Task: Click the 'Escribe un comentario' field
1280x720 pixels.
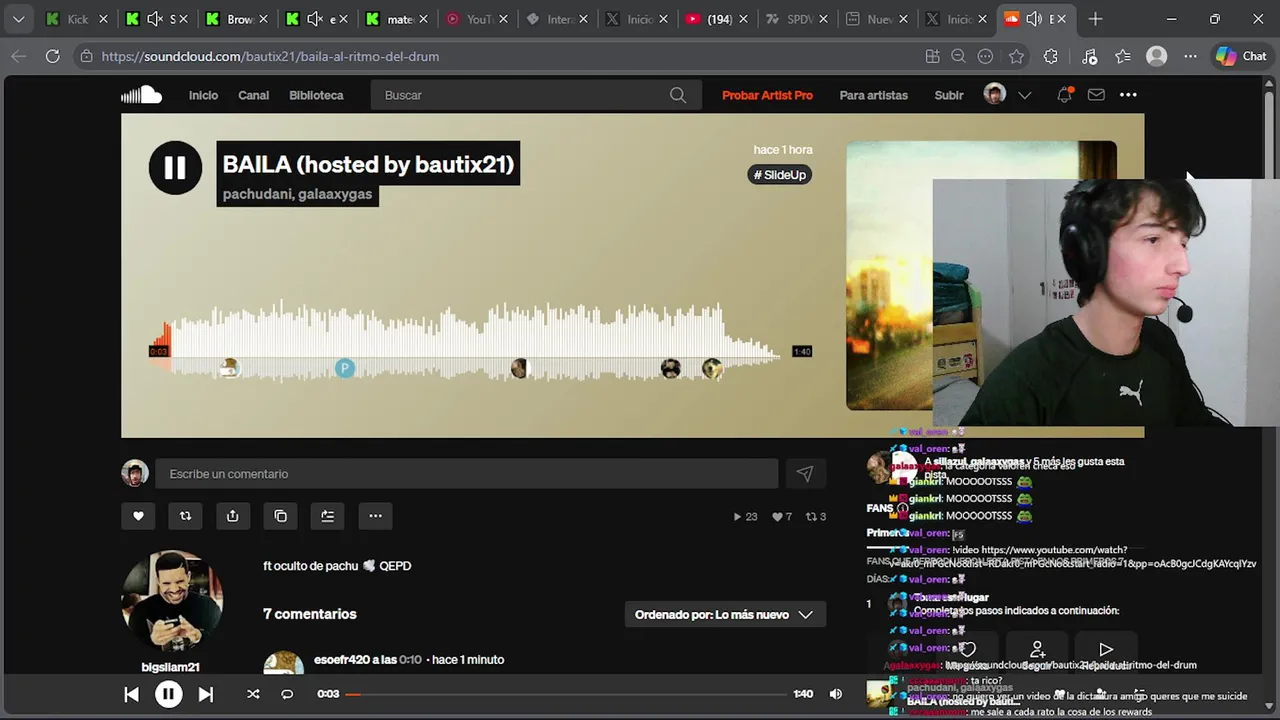Action: (x=466, y=474)
